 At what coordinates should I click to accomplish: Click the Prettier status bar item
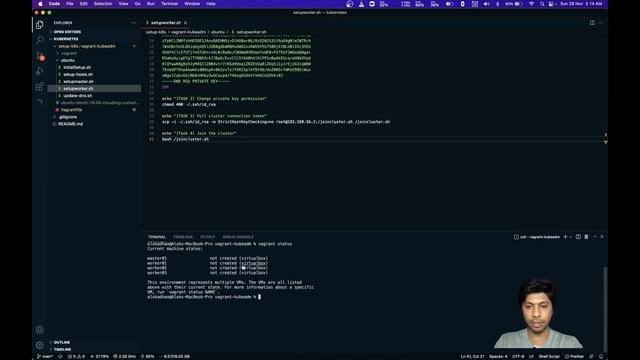pos(574,356)
